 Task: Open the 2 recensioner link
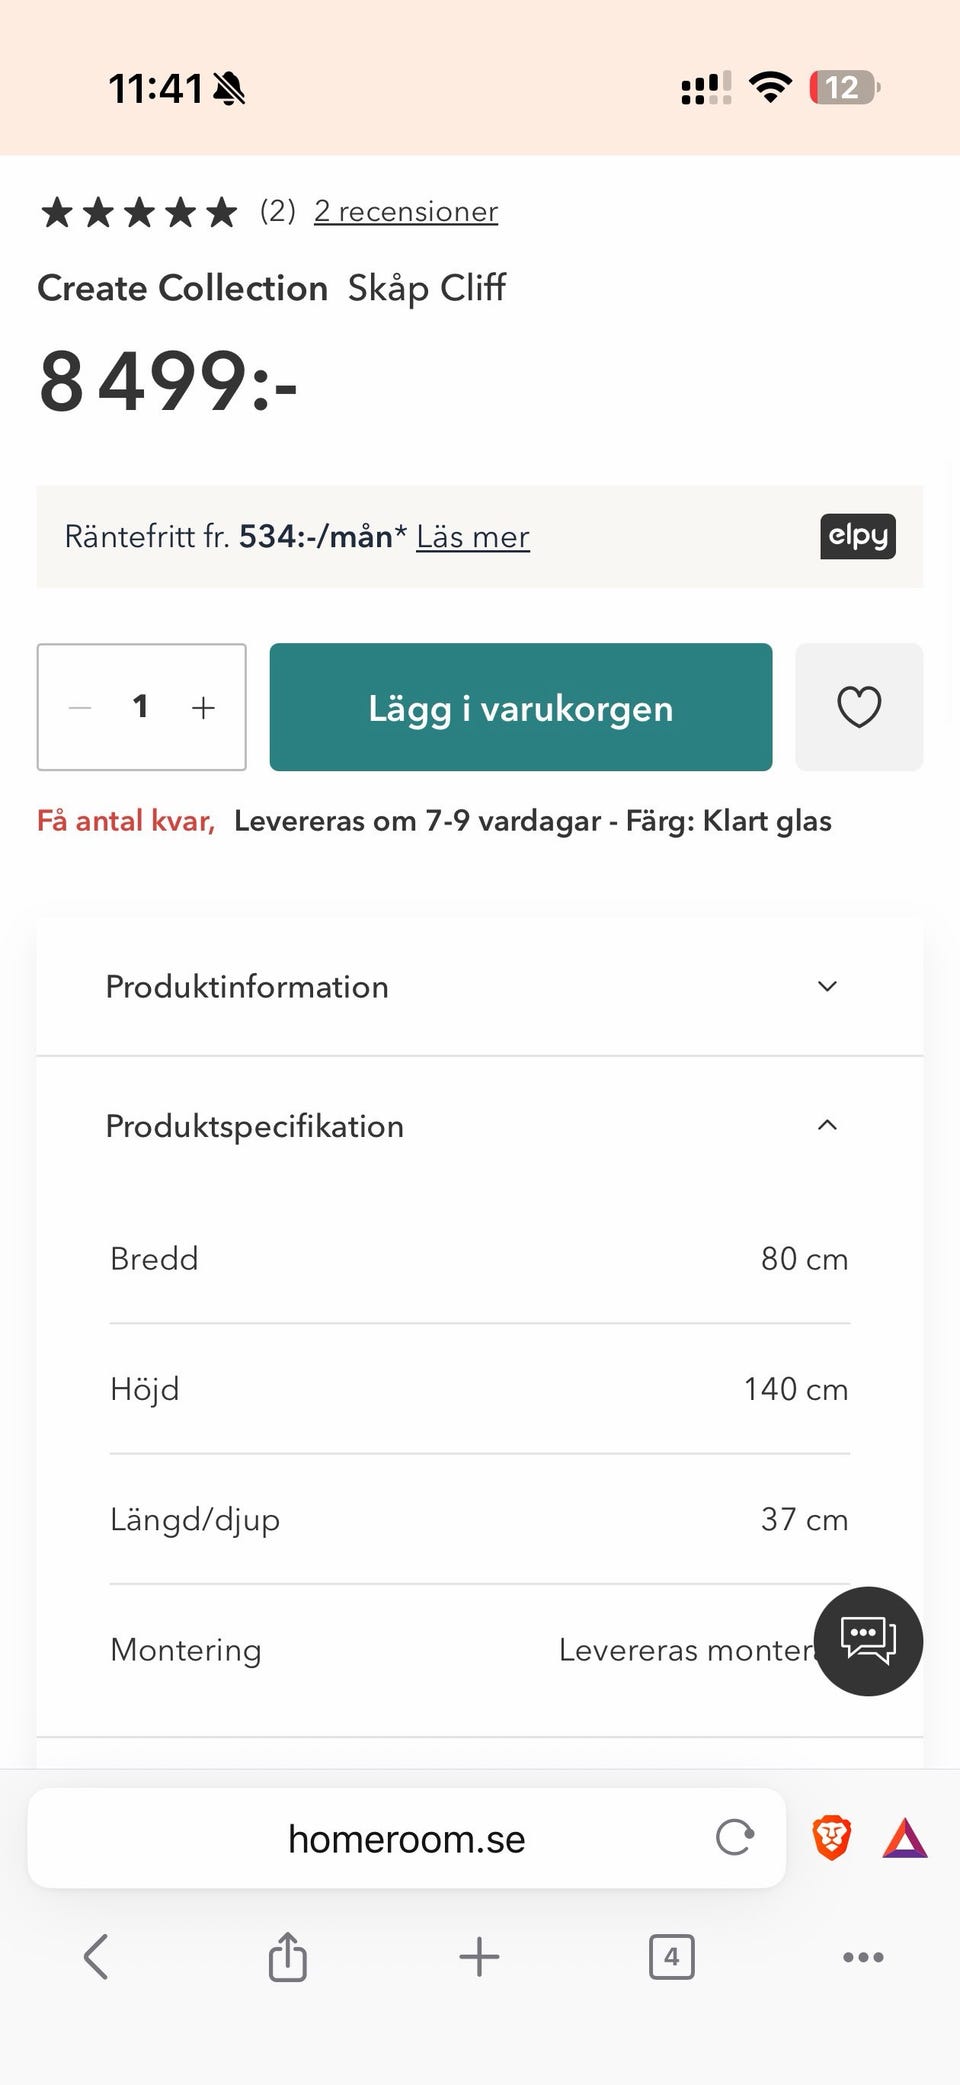coord(406,212)
